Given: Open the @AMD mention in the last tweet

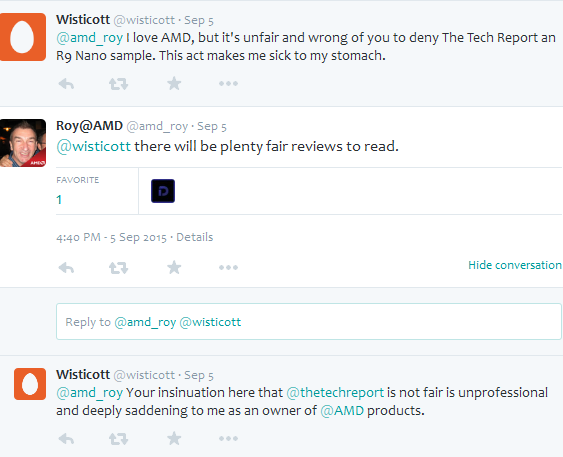Looking at the screenshot, I should tap(342, 410).
